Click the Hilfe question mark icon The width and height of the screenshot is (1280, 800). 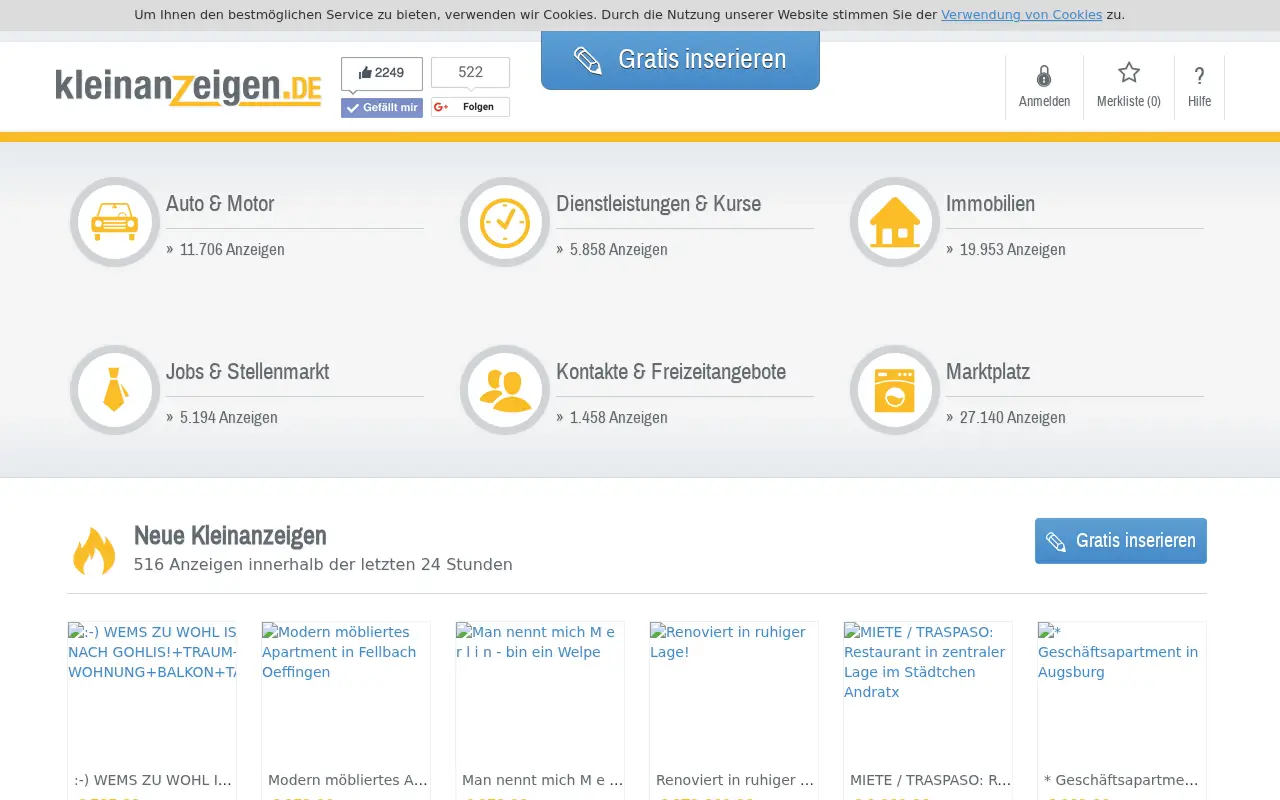1200,76
